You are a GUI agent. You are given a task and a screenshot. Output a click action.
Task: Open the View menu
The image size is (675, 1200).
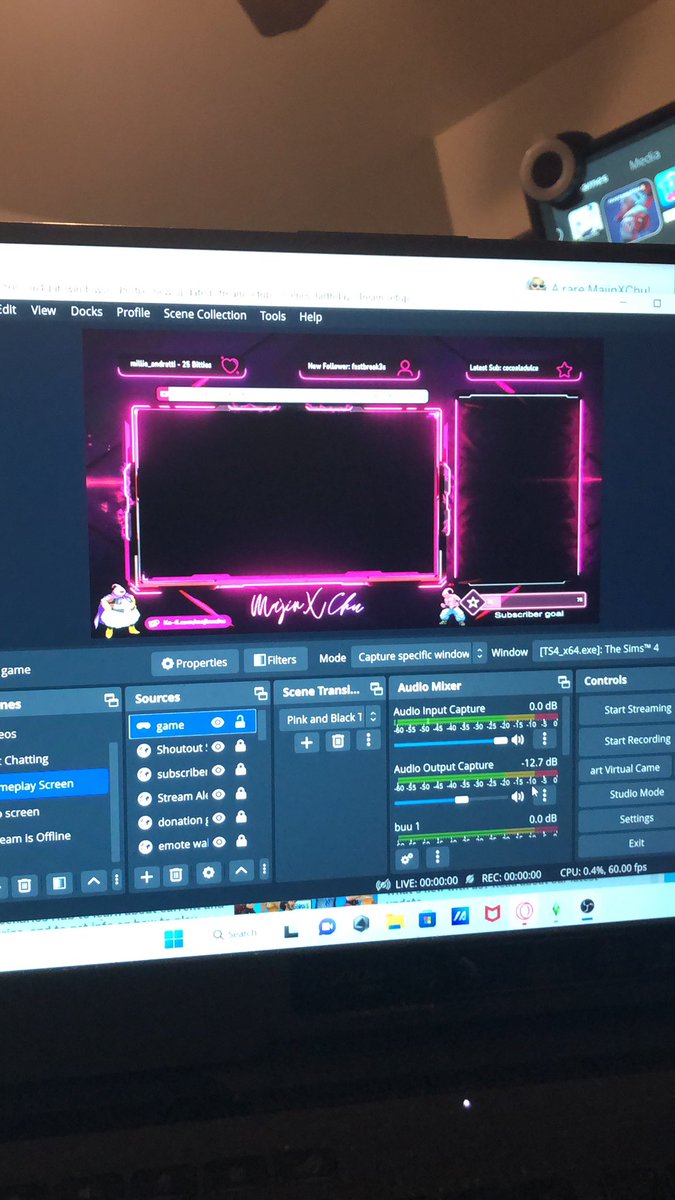click(x=43, y=310)
